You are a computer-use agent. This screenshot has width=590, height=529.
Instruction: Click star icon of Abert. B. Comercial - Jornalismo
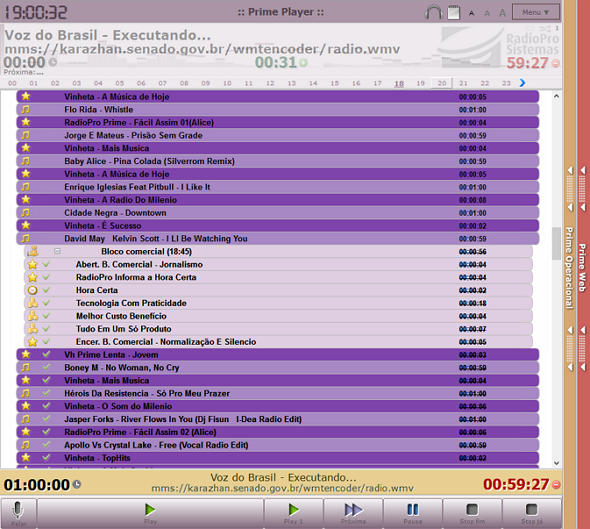pyautogui.click(x=33, y=264)
